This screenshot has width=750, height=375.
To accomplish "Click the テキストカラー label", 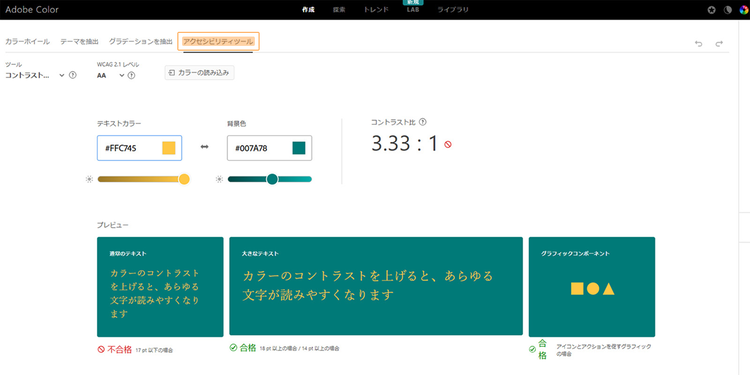I will [x=119, y=123].
